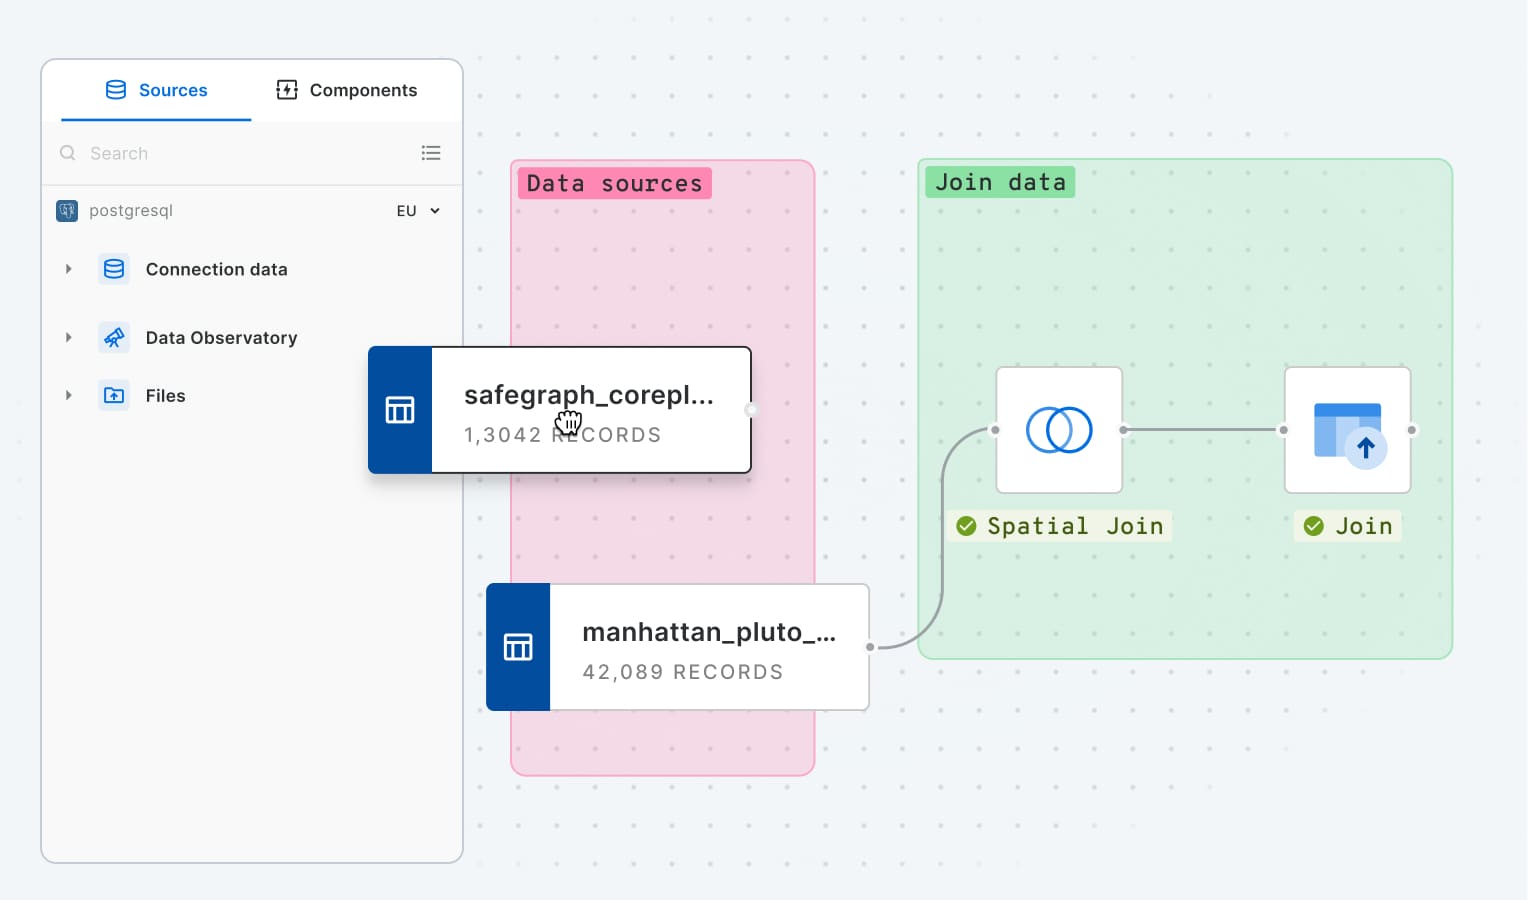Image resolution: width=1528 pixels, height=900 pixels.
Task: Select the Join upload node icon
Action: pyautogui.click(x=1347, y=430)
